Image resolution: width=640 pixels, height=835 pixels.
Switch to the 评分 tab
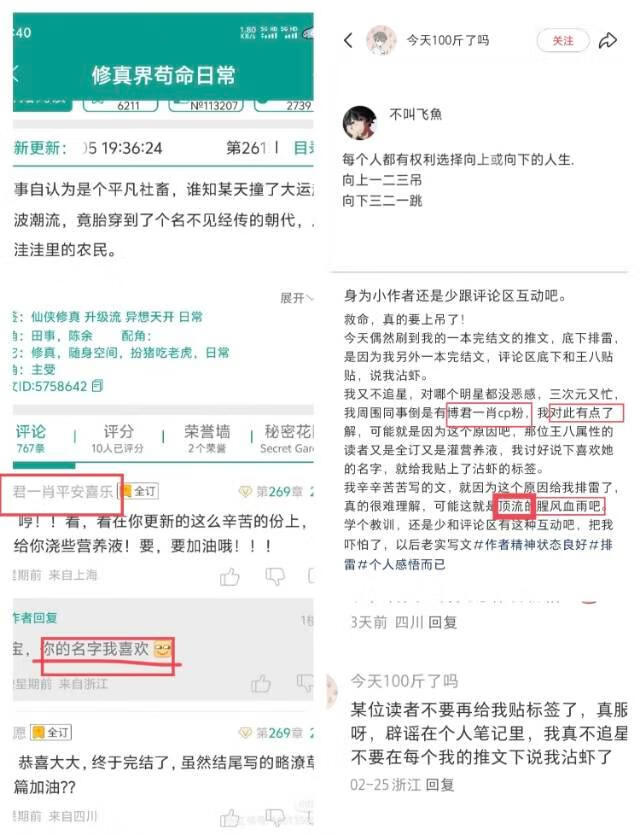(x=118, y=438)
